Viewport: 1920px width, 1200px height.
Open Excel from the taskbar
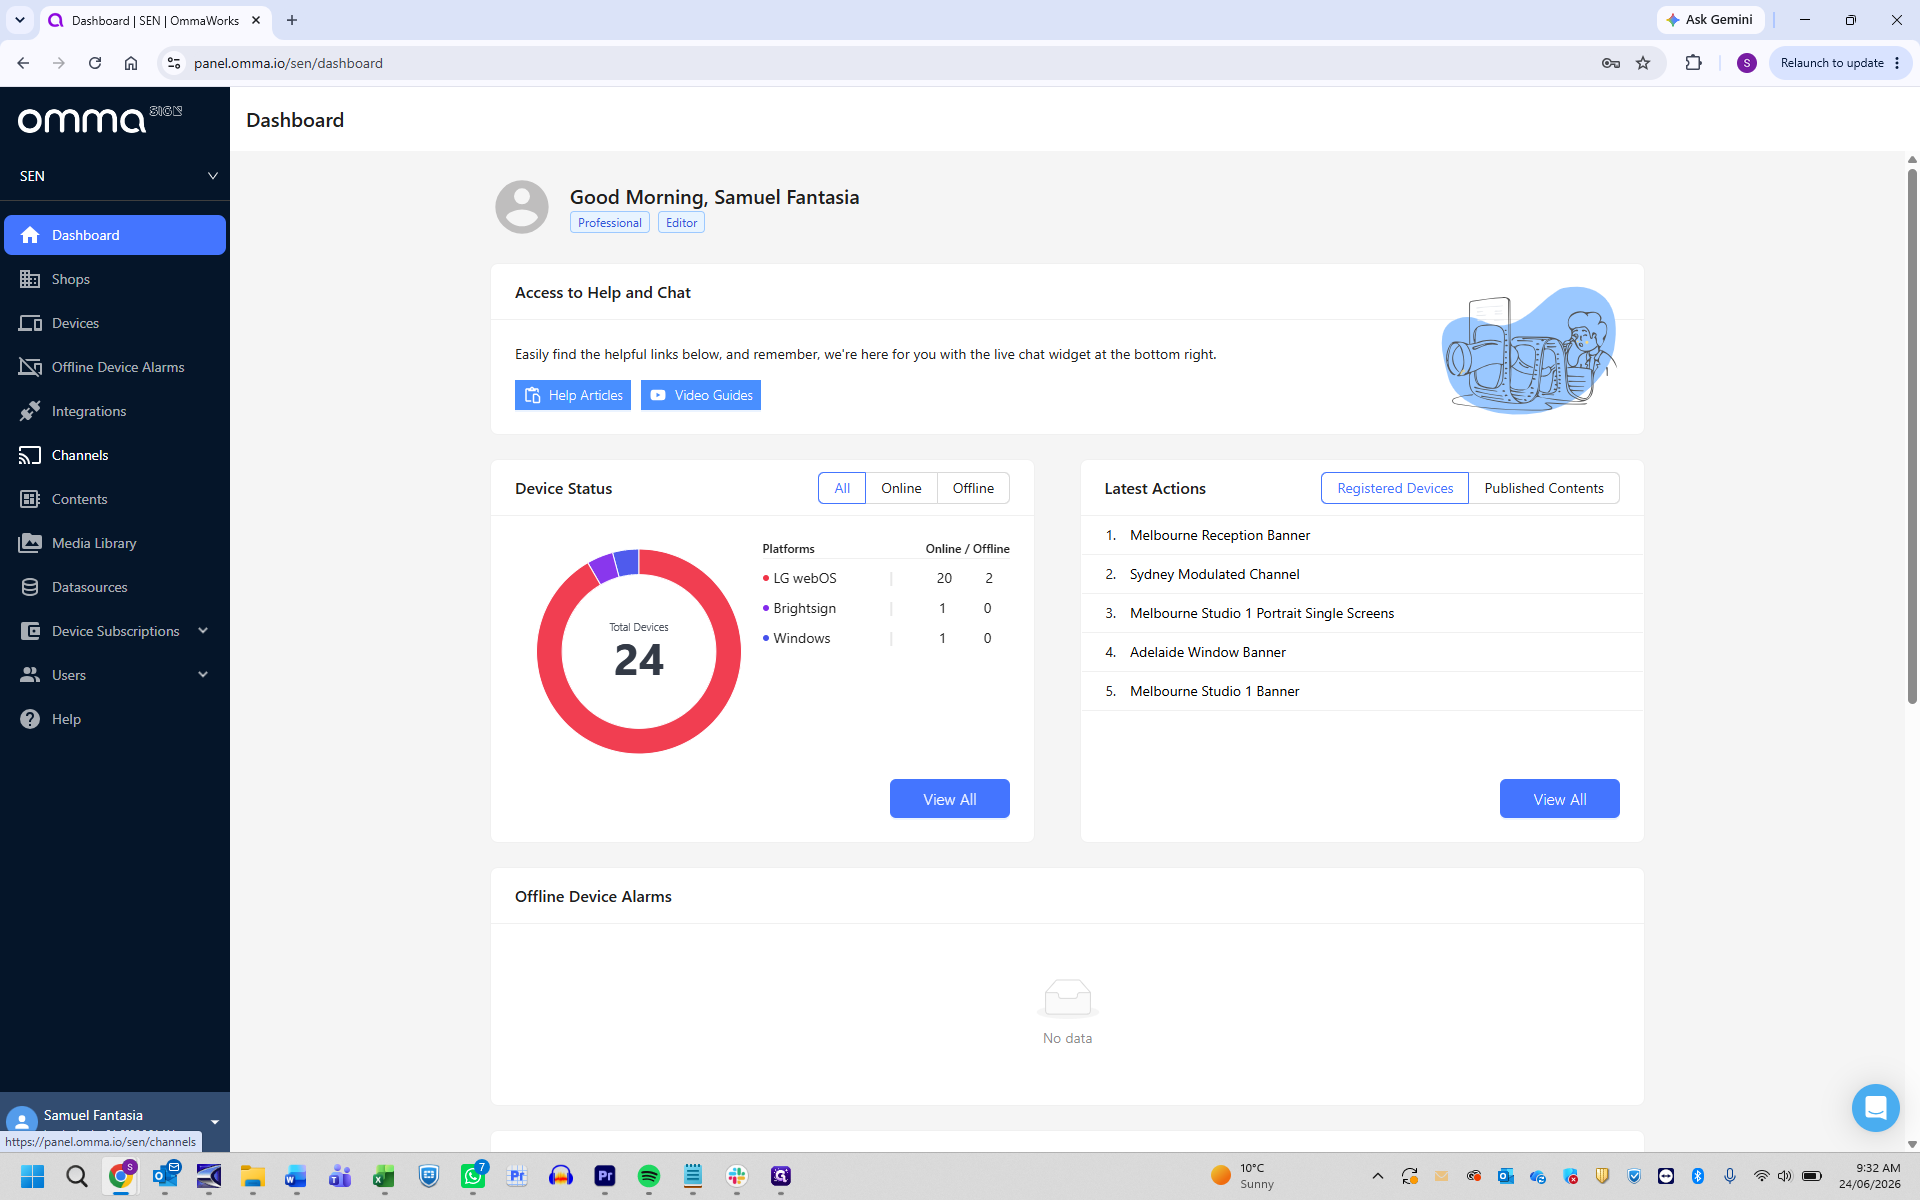(384, 1176)
